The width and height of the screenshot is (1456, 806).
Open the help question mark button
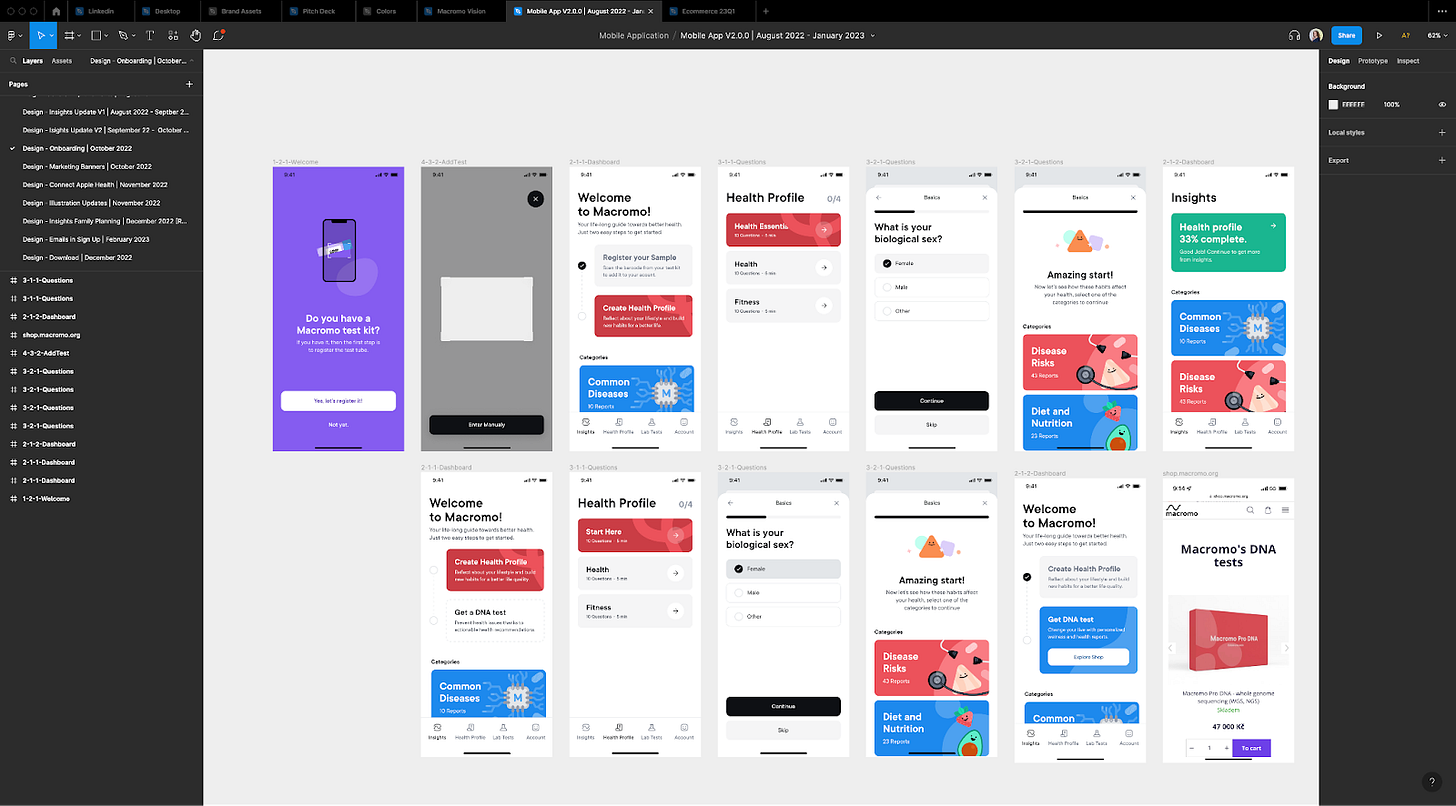coord(1431,782)
